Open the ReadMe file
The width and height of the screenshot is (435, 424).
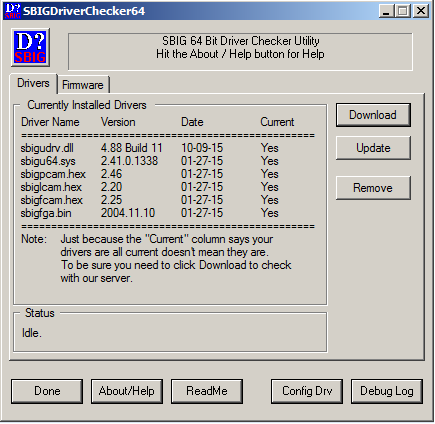tap(207, 391)
